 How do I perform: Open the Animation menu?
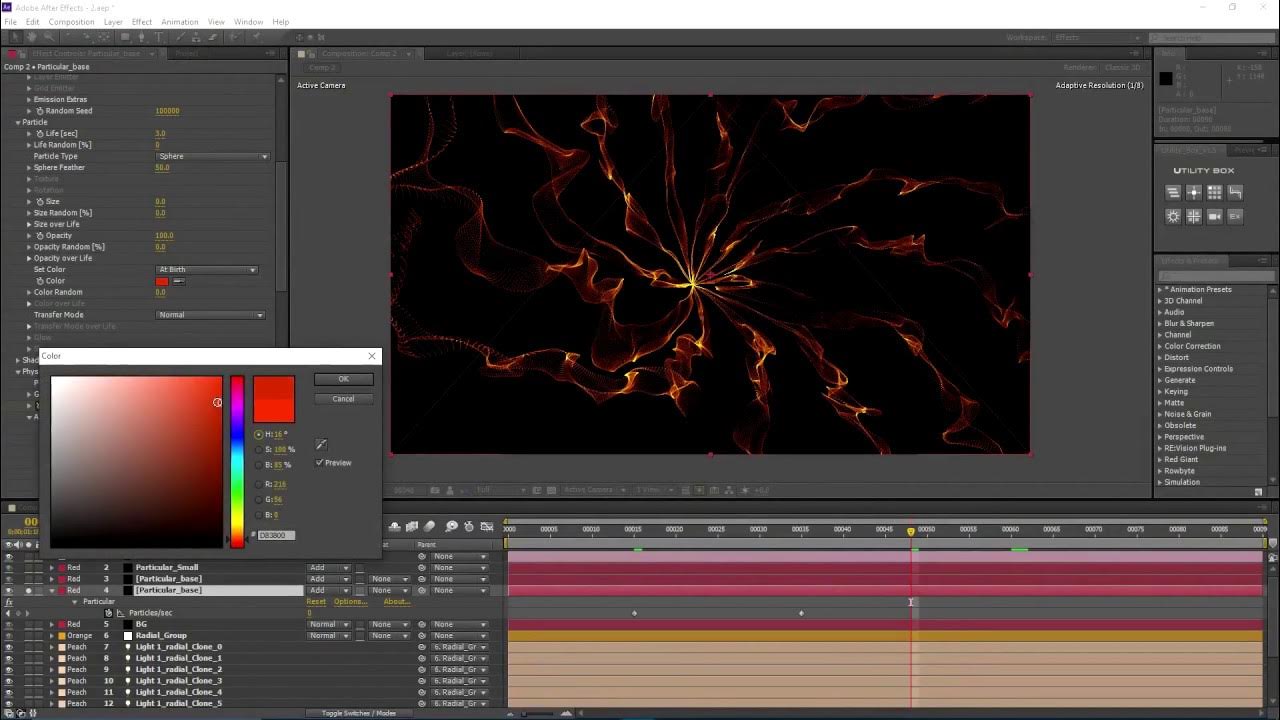point(180,21)
